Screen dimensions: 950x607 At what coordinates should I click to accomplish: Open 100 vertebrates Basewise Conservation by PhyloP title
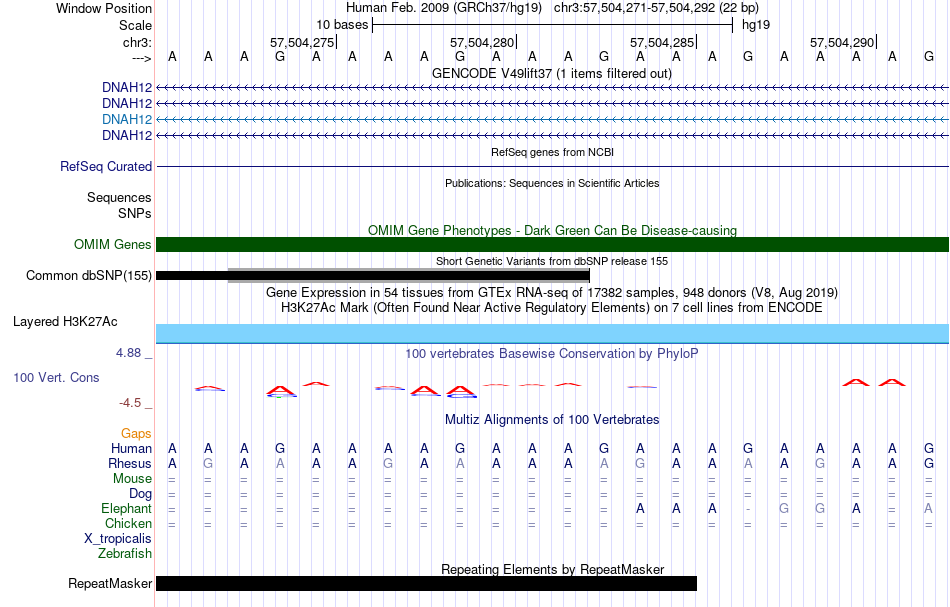552,353
